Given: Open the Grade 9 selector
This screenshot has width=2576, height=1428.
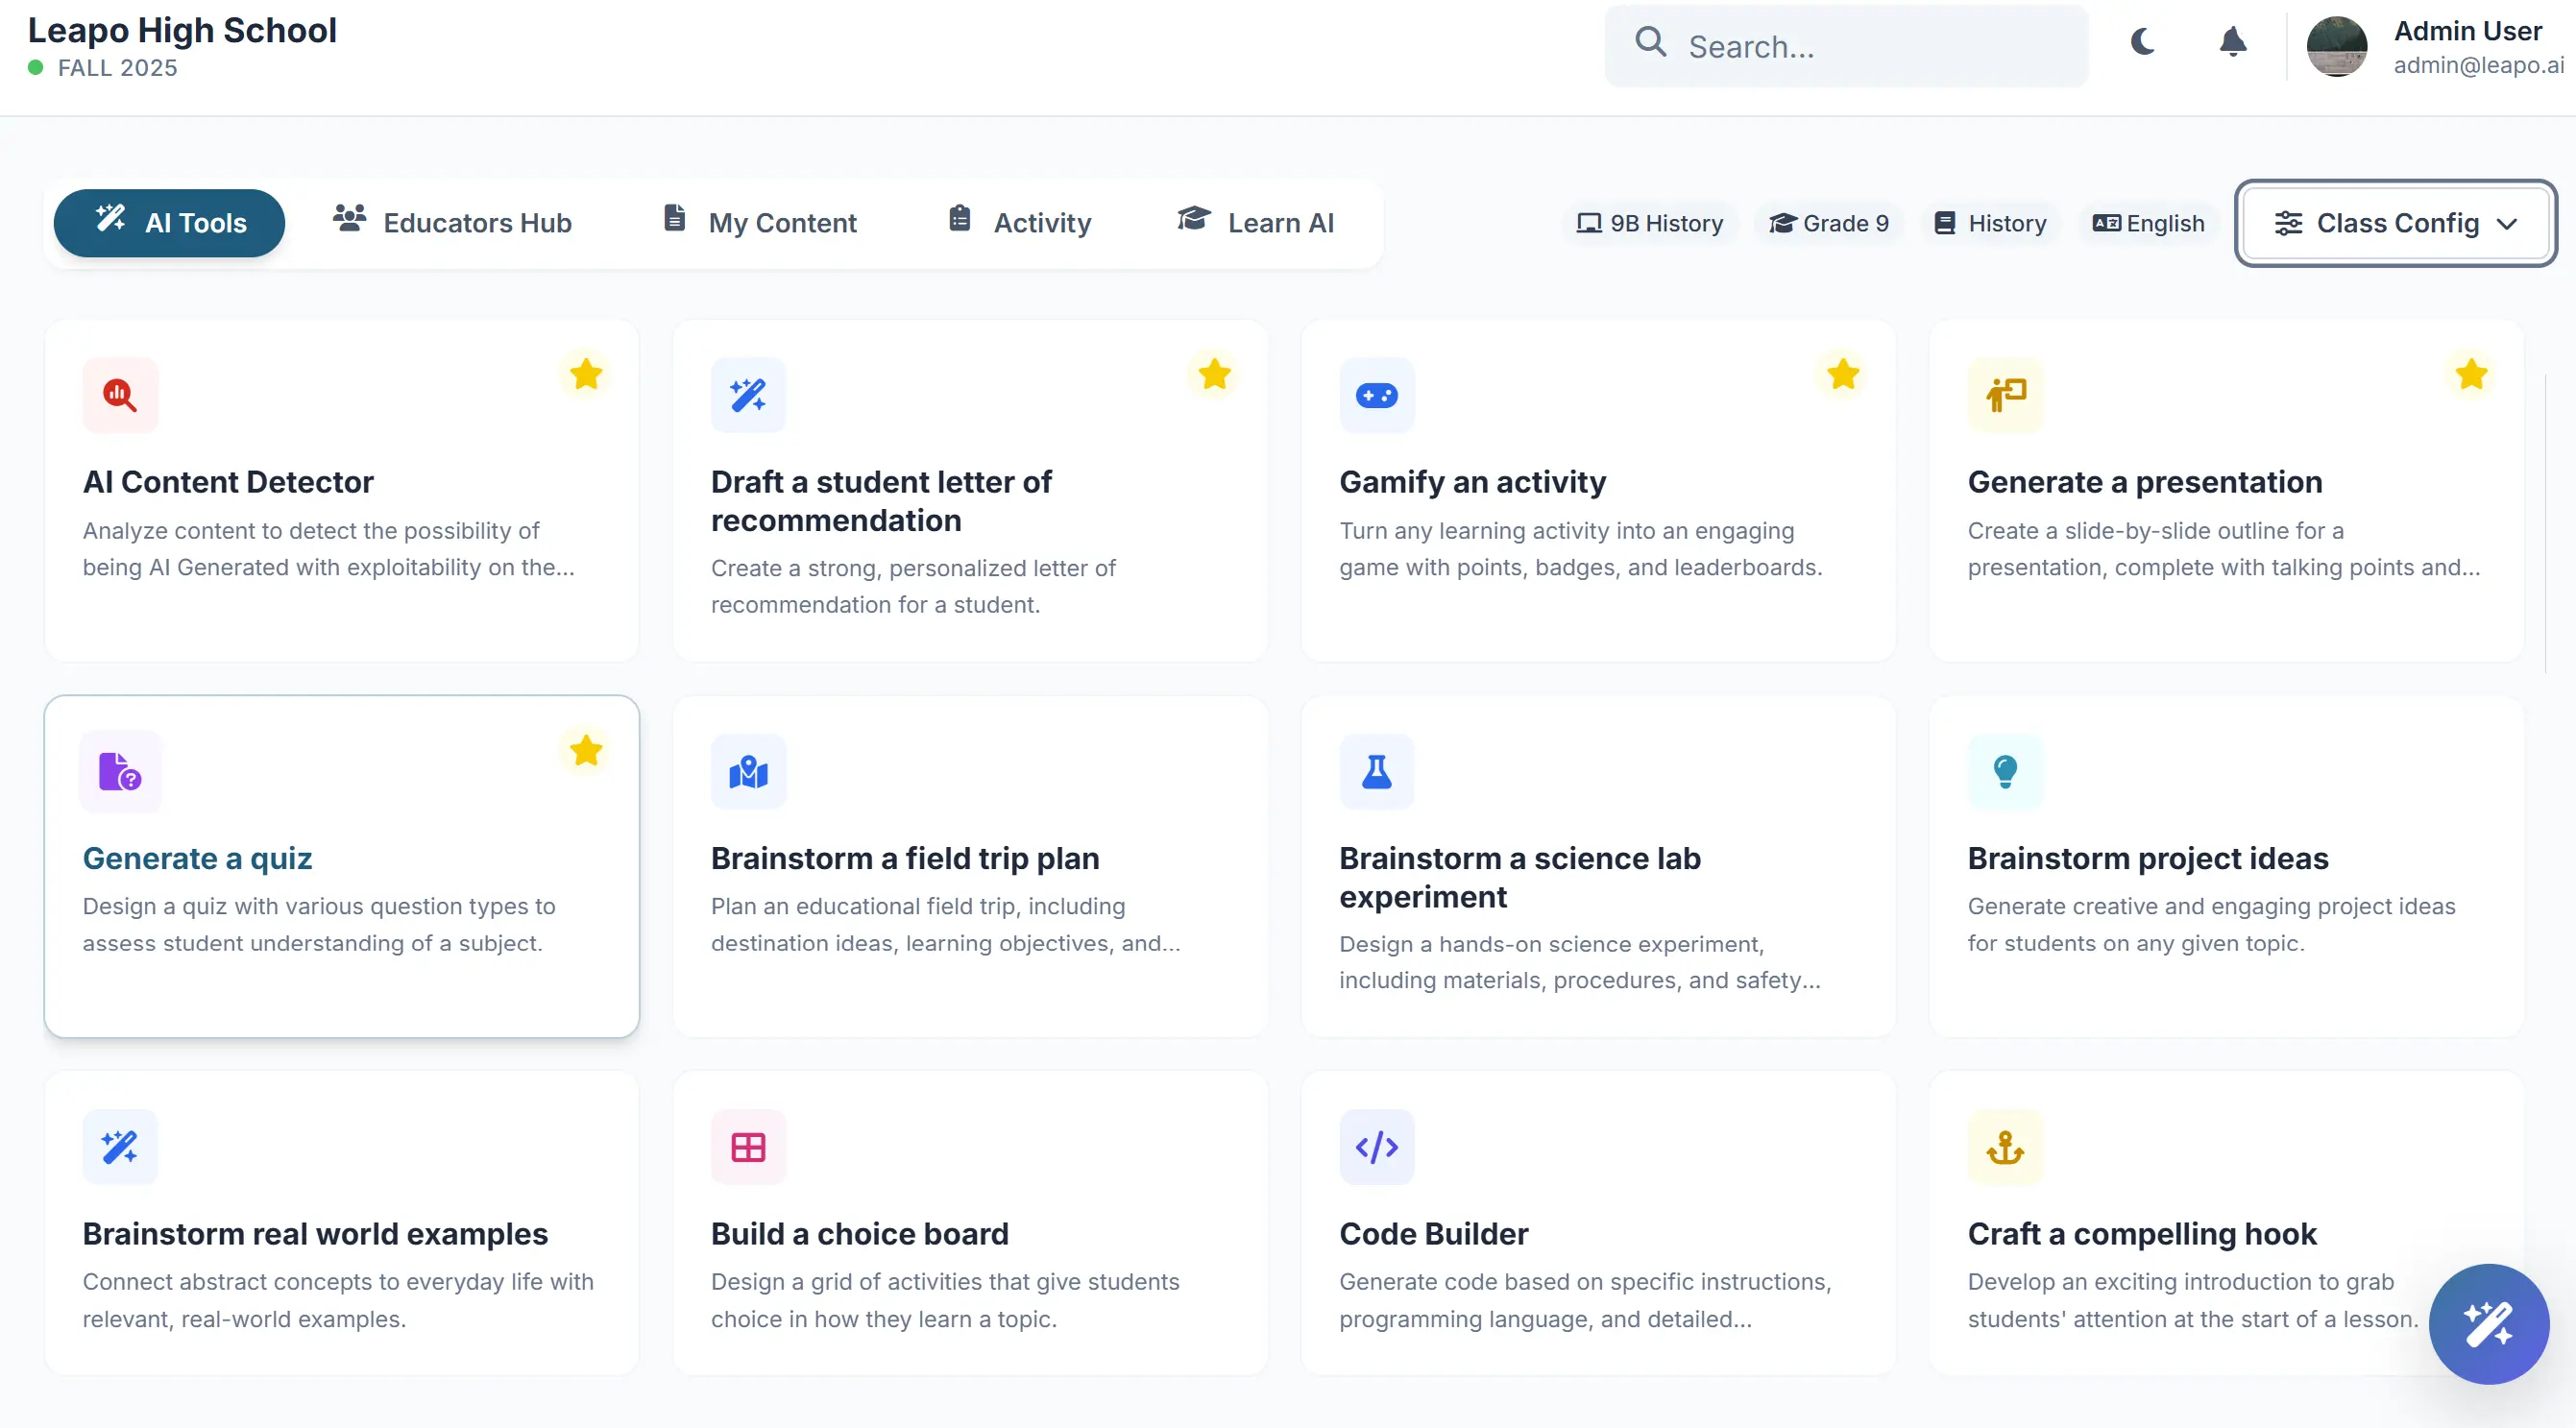Looking at the screenshot, I should tap(1827, 222).
